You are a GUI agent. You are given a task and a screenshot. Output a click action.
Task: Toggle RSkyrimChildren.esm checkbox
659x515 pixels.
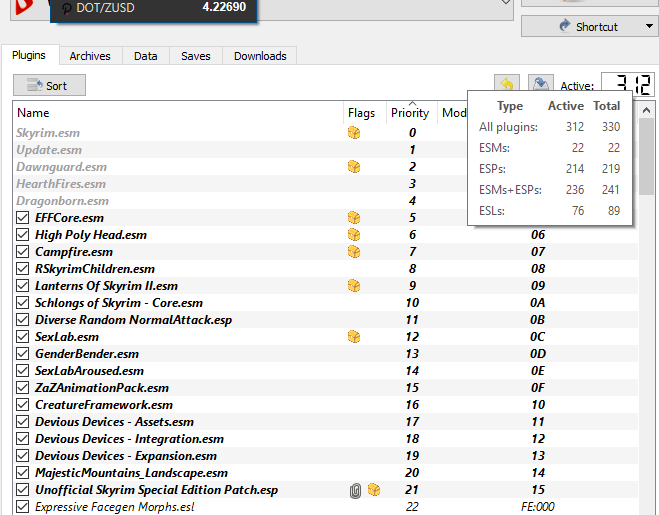23,269
